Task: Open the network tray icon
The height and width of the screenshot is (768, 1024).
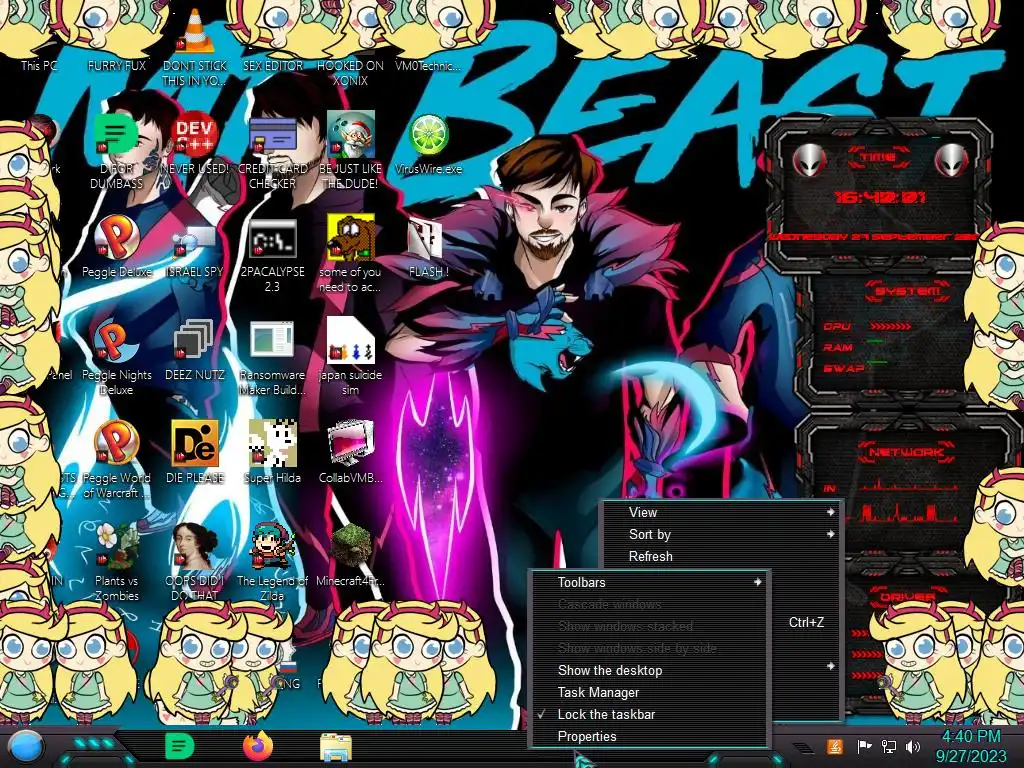Action: pos(888,746)
